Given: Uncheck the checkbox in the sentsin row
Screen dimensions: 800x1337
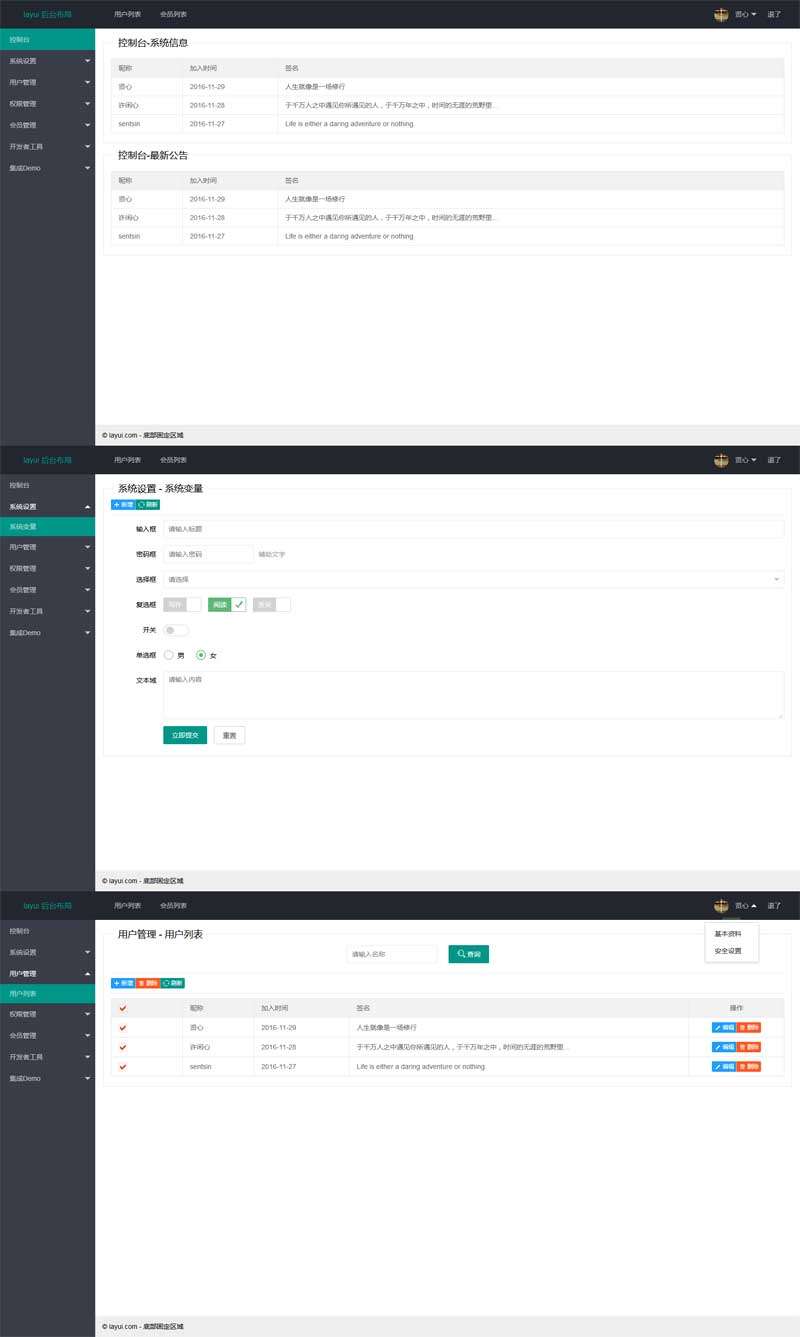Looking at the screenshot, I should (x=123, y=1067).
